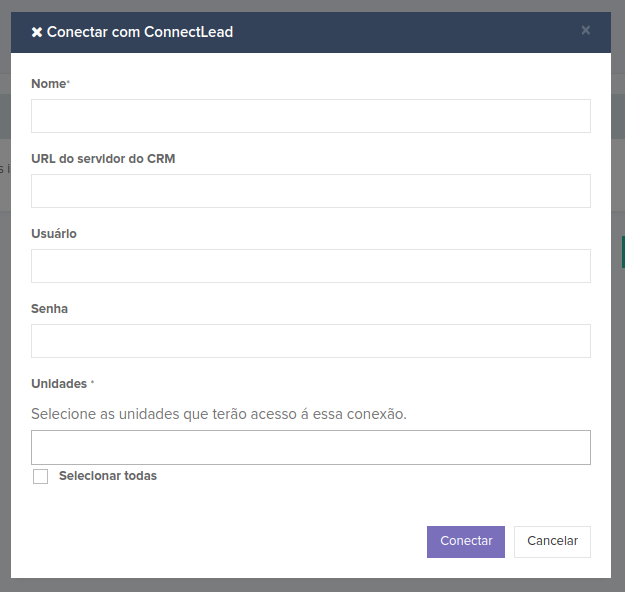This screenshot has height=592, width=625.
Task: Close the ConnectLead dialog with the top-right X
Action: click(x=585, y=30)
